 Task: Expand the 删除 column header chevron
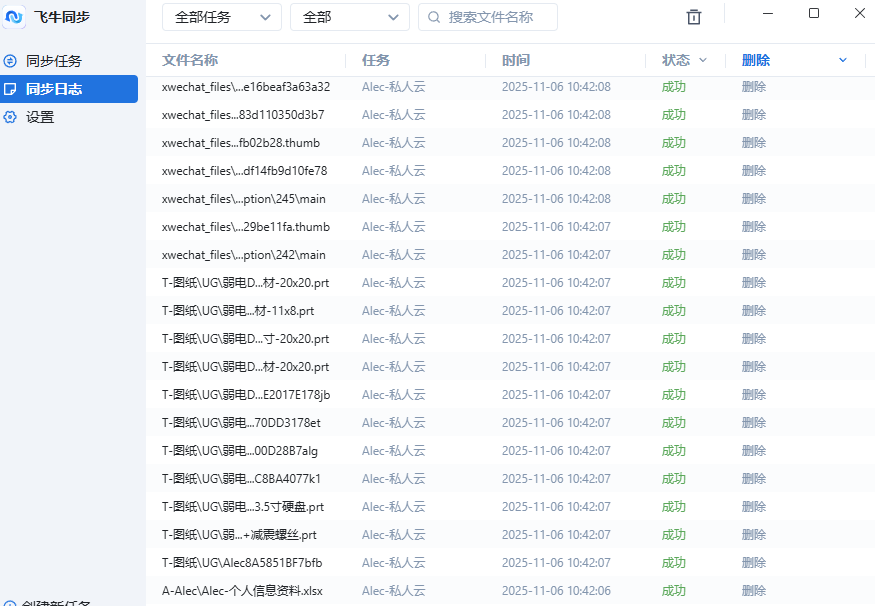[843, 60]
